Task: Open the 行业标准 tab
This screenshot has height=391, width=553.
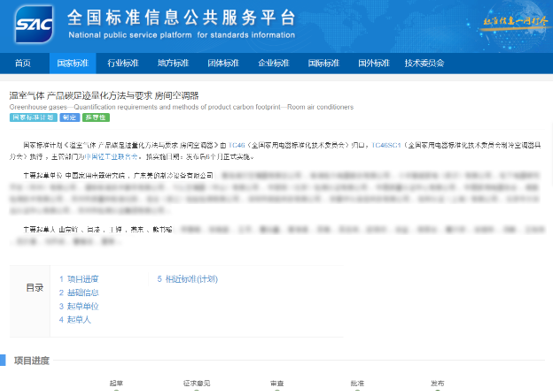Action: 123,63
